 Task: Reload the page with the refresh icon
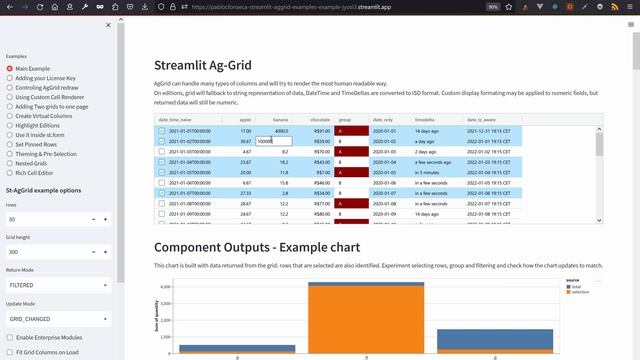[x=40, y=7]
